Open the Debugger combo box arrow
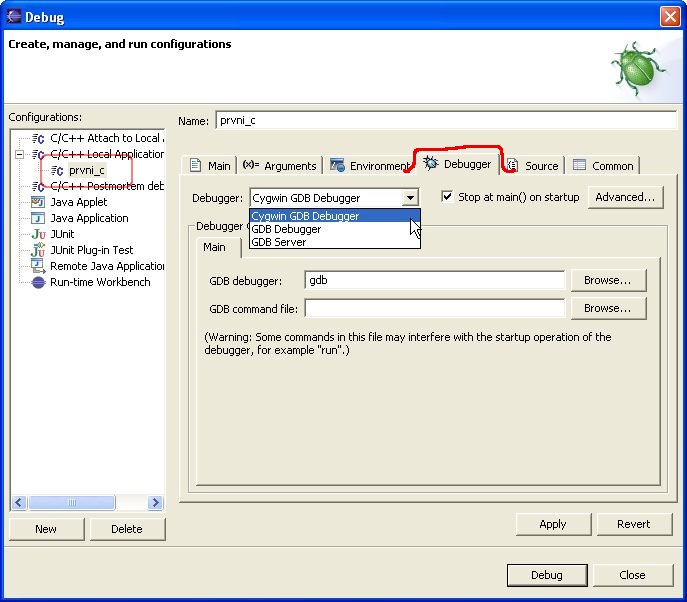The width and height of the screenshot is (687, 602). pyautogui.click(x=410, y=198)
